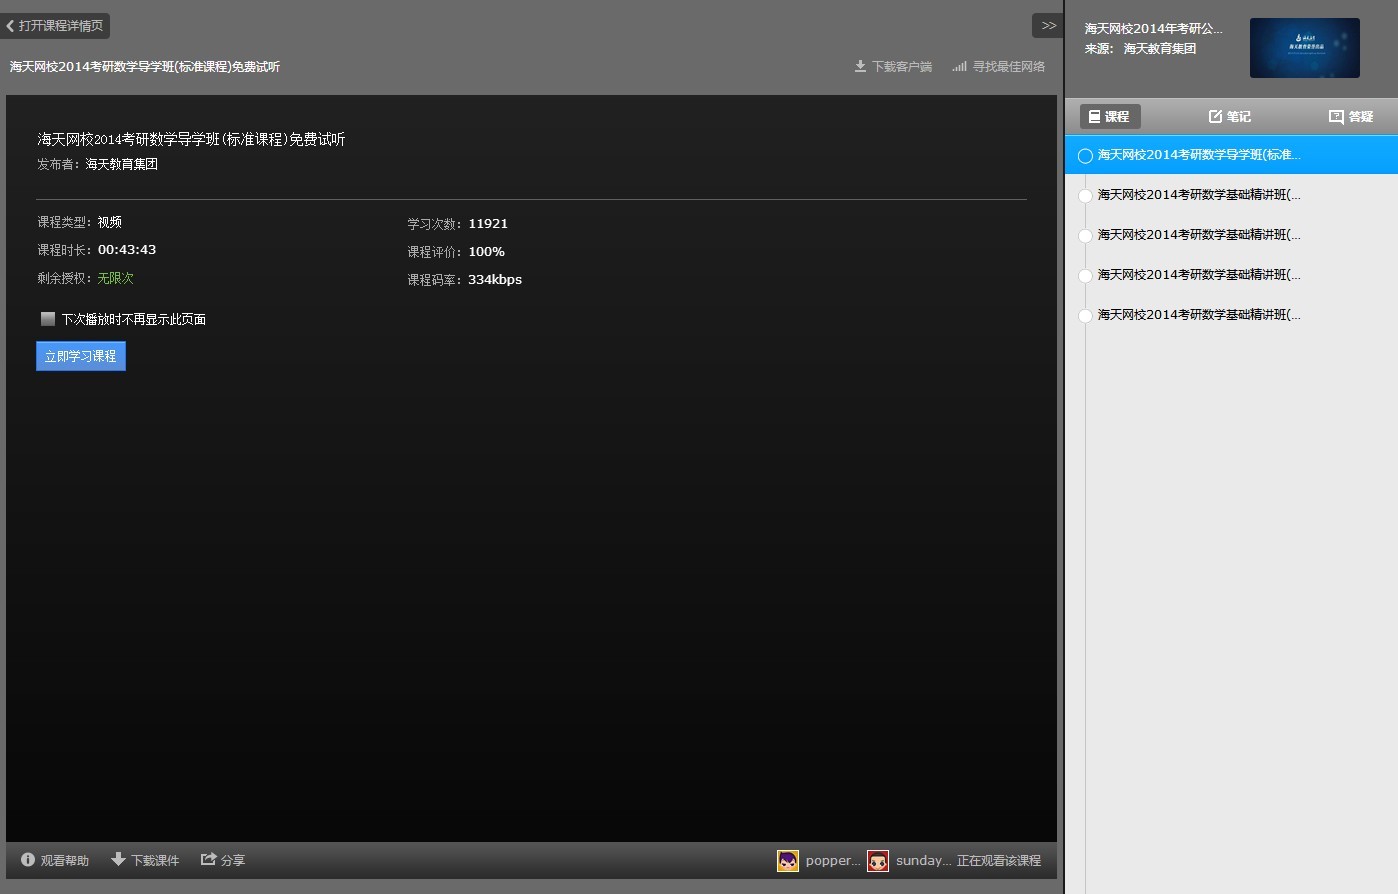Open sunday user avatar

[878, 860]
